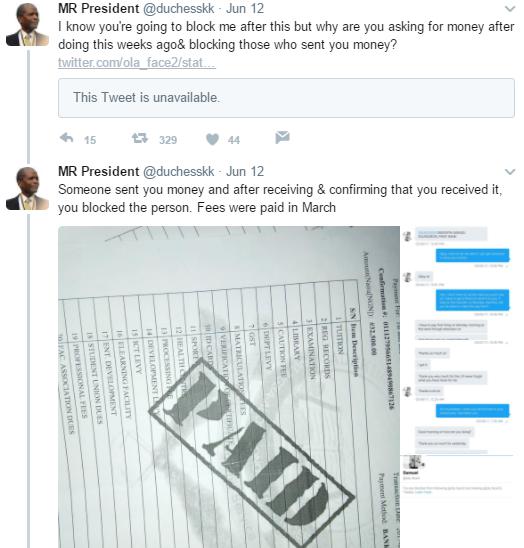Open first tweet's more options chevron
This screenshot has width=524, height=548.
point(510,9)
